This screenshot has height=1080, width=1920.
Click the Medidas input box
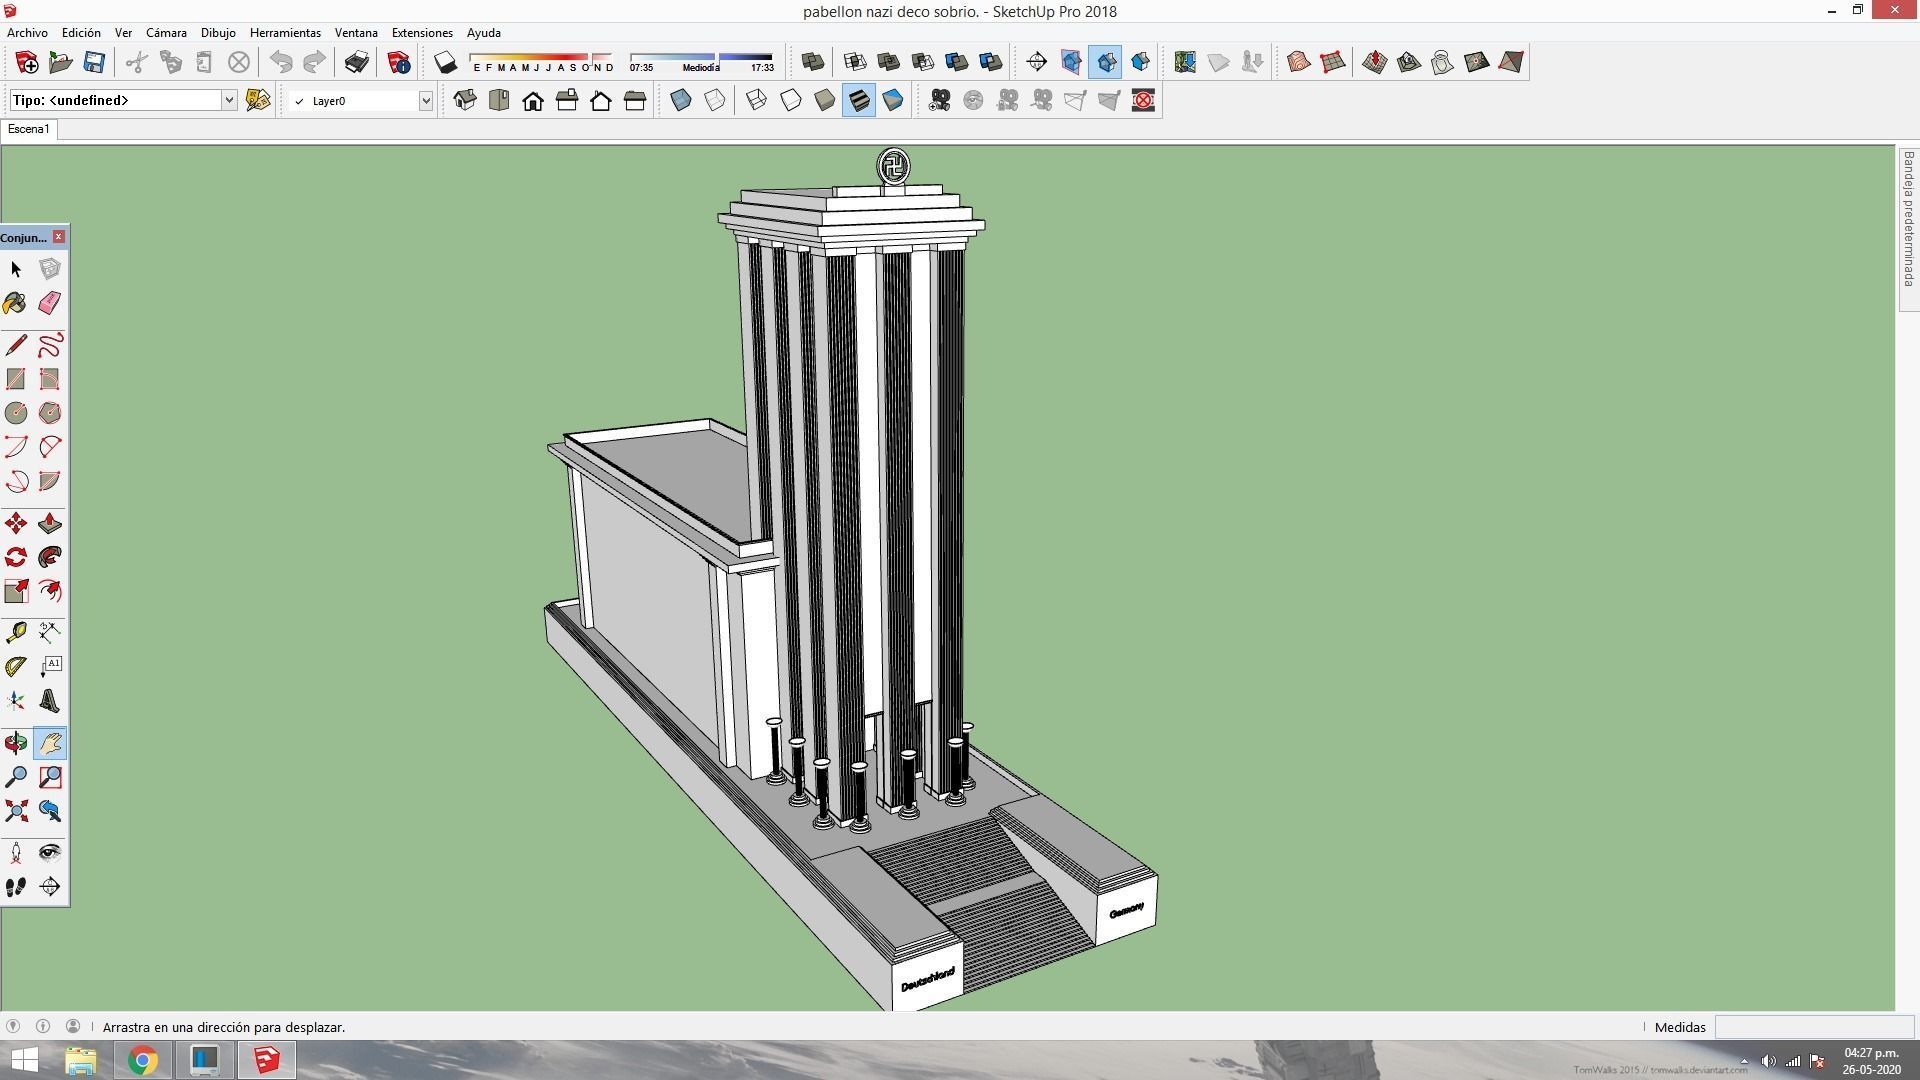tap(1813, 1027)
